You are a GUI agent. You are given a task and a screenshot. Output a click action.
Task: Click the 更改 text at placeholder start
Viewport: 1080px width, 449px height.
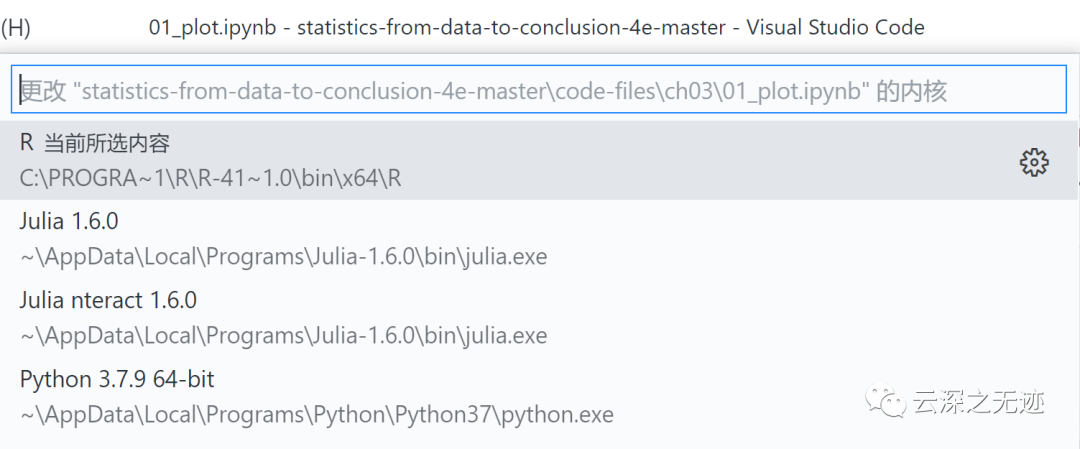[43, 92]
